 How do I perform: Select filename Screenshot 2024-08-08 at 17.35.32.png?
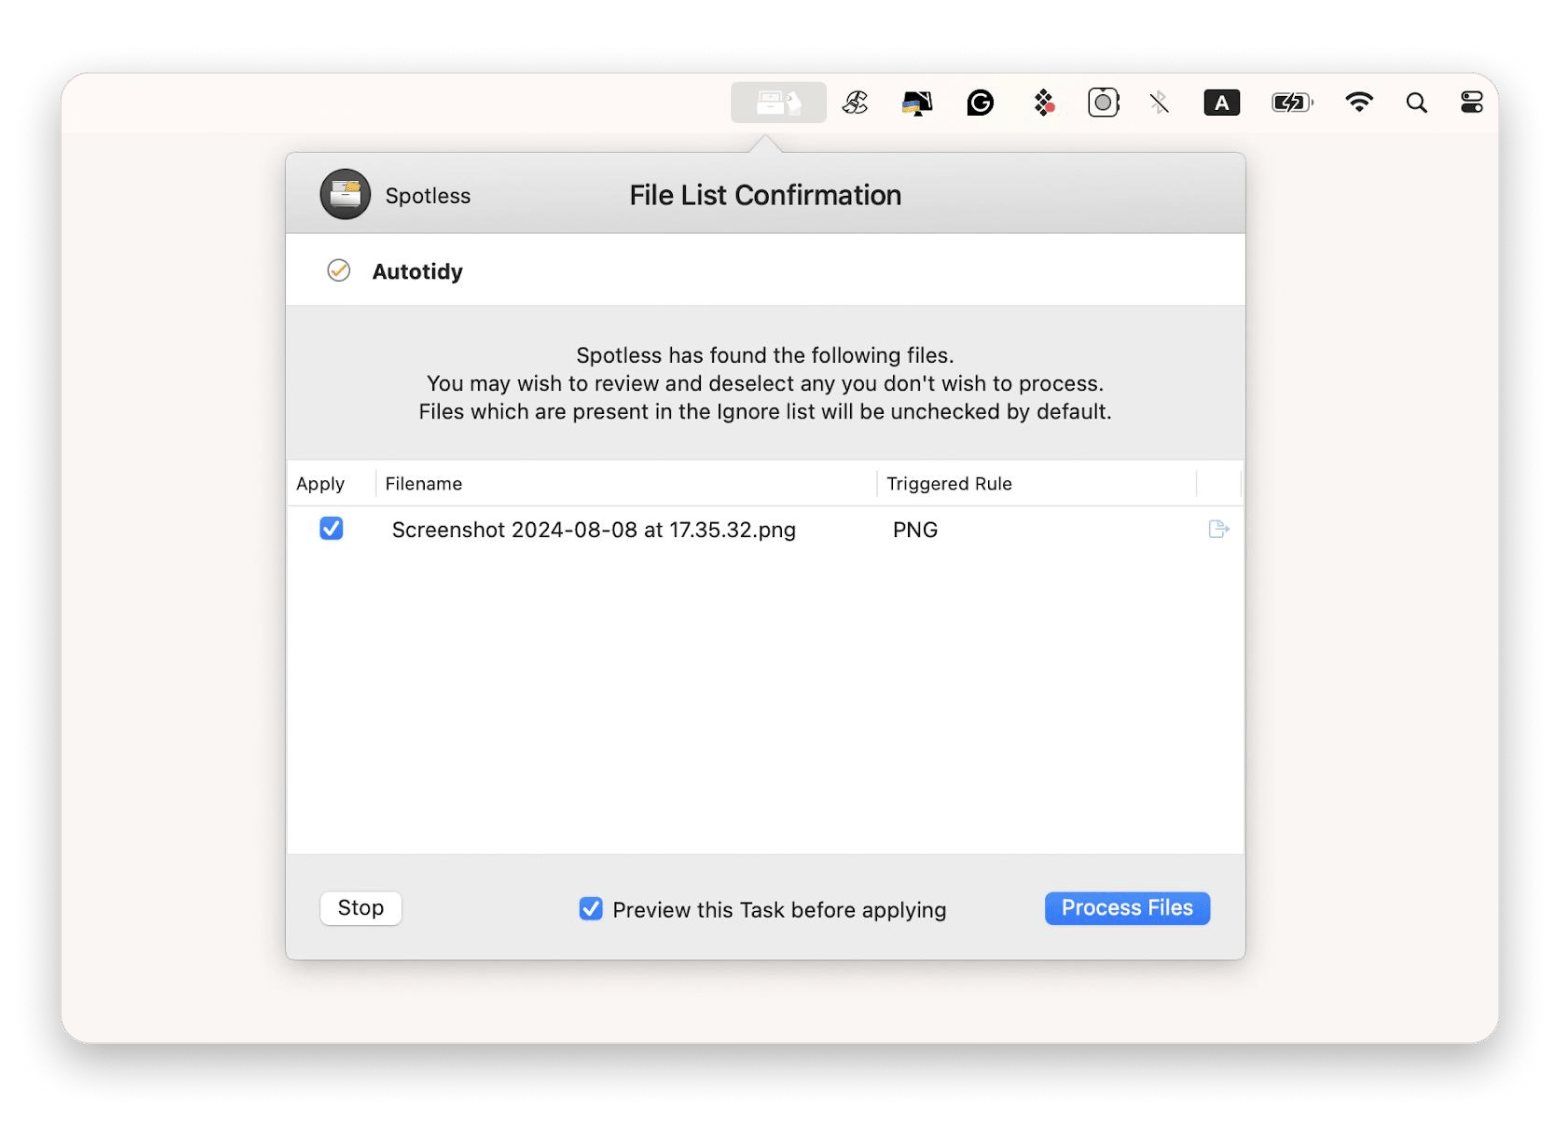coord(594,530)
